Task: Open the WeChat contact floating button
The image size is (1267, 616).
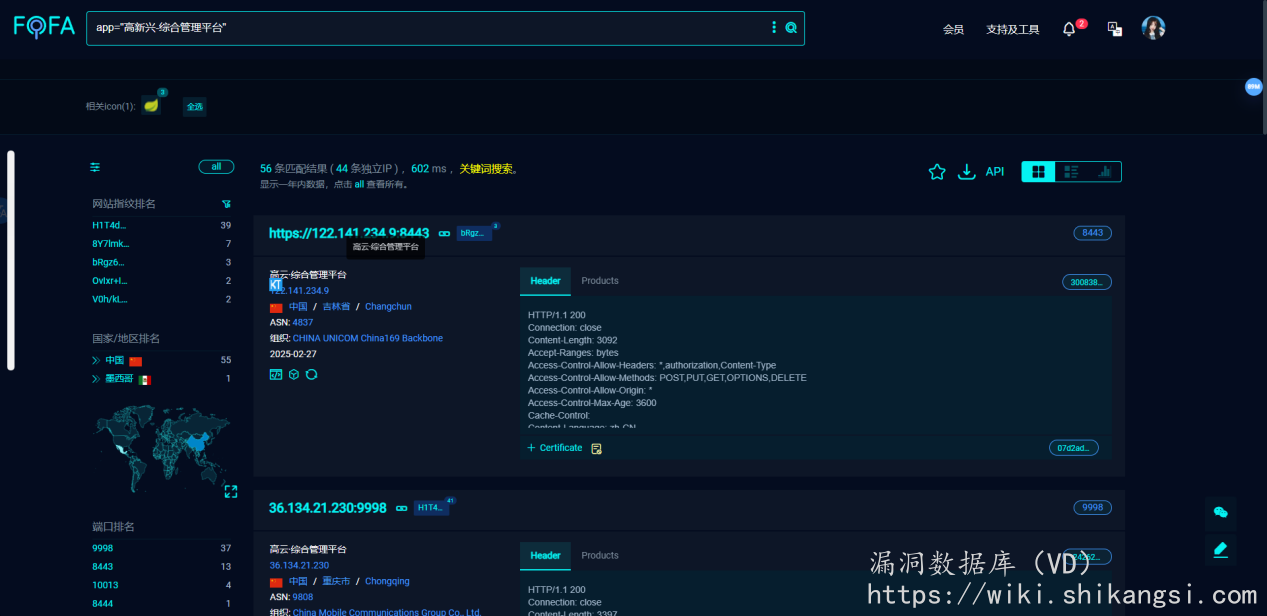Action: click(x=1220, y=512)
